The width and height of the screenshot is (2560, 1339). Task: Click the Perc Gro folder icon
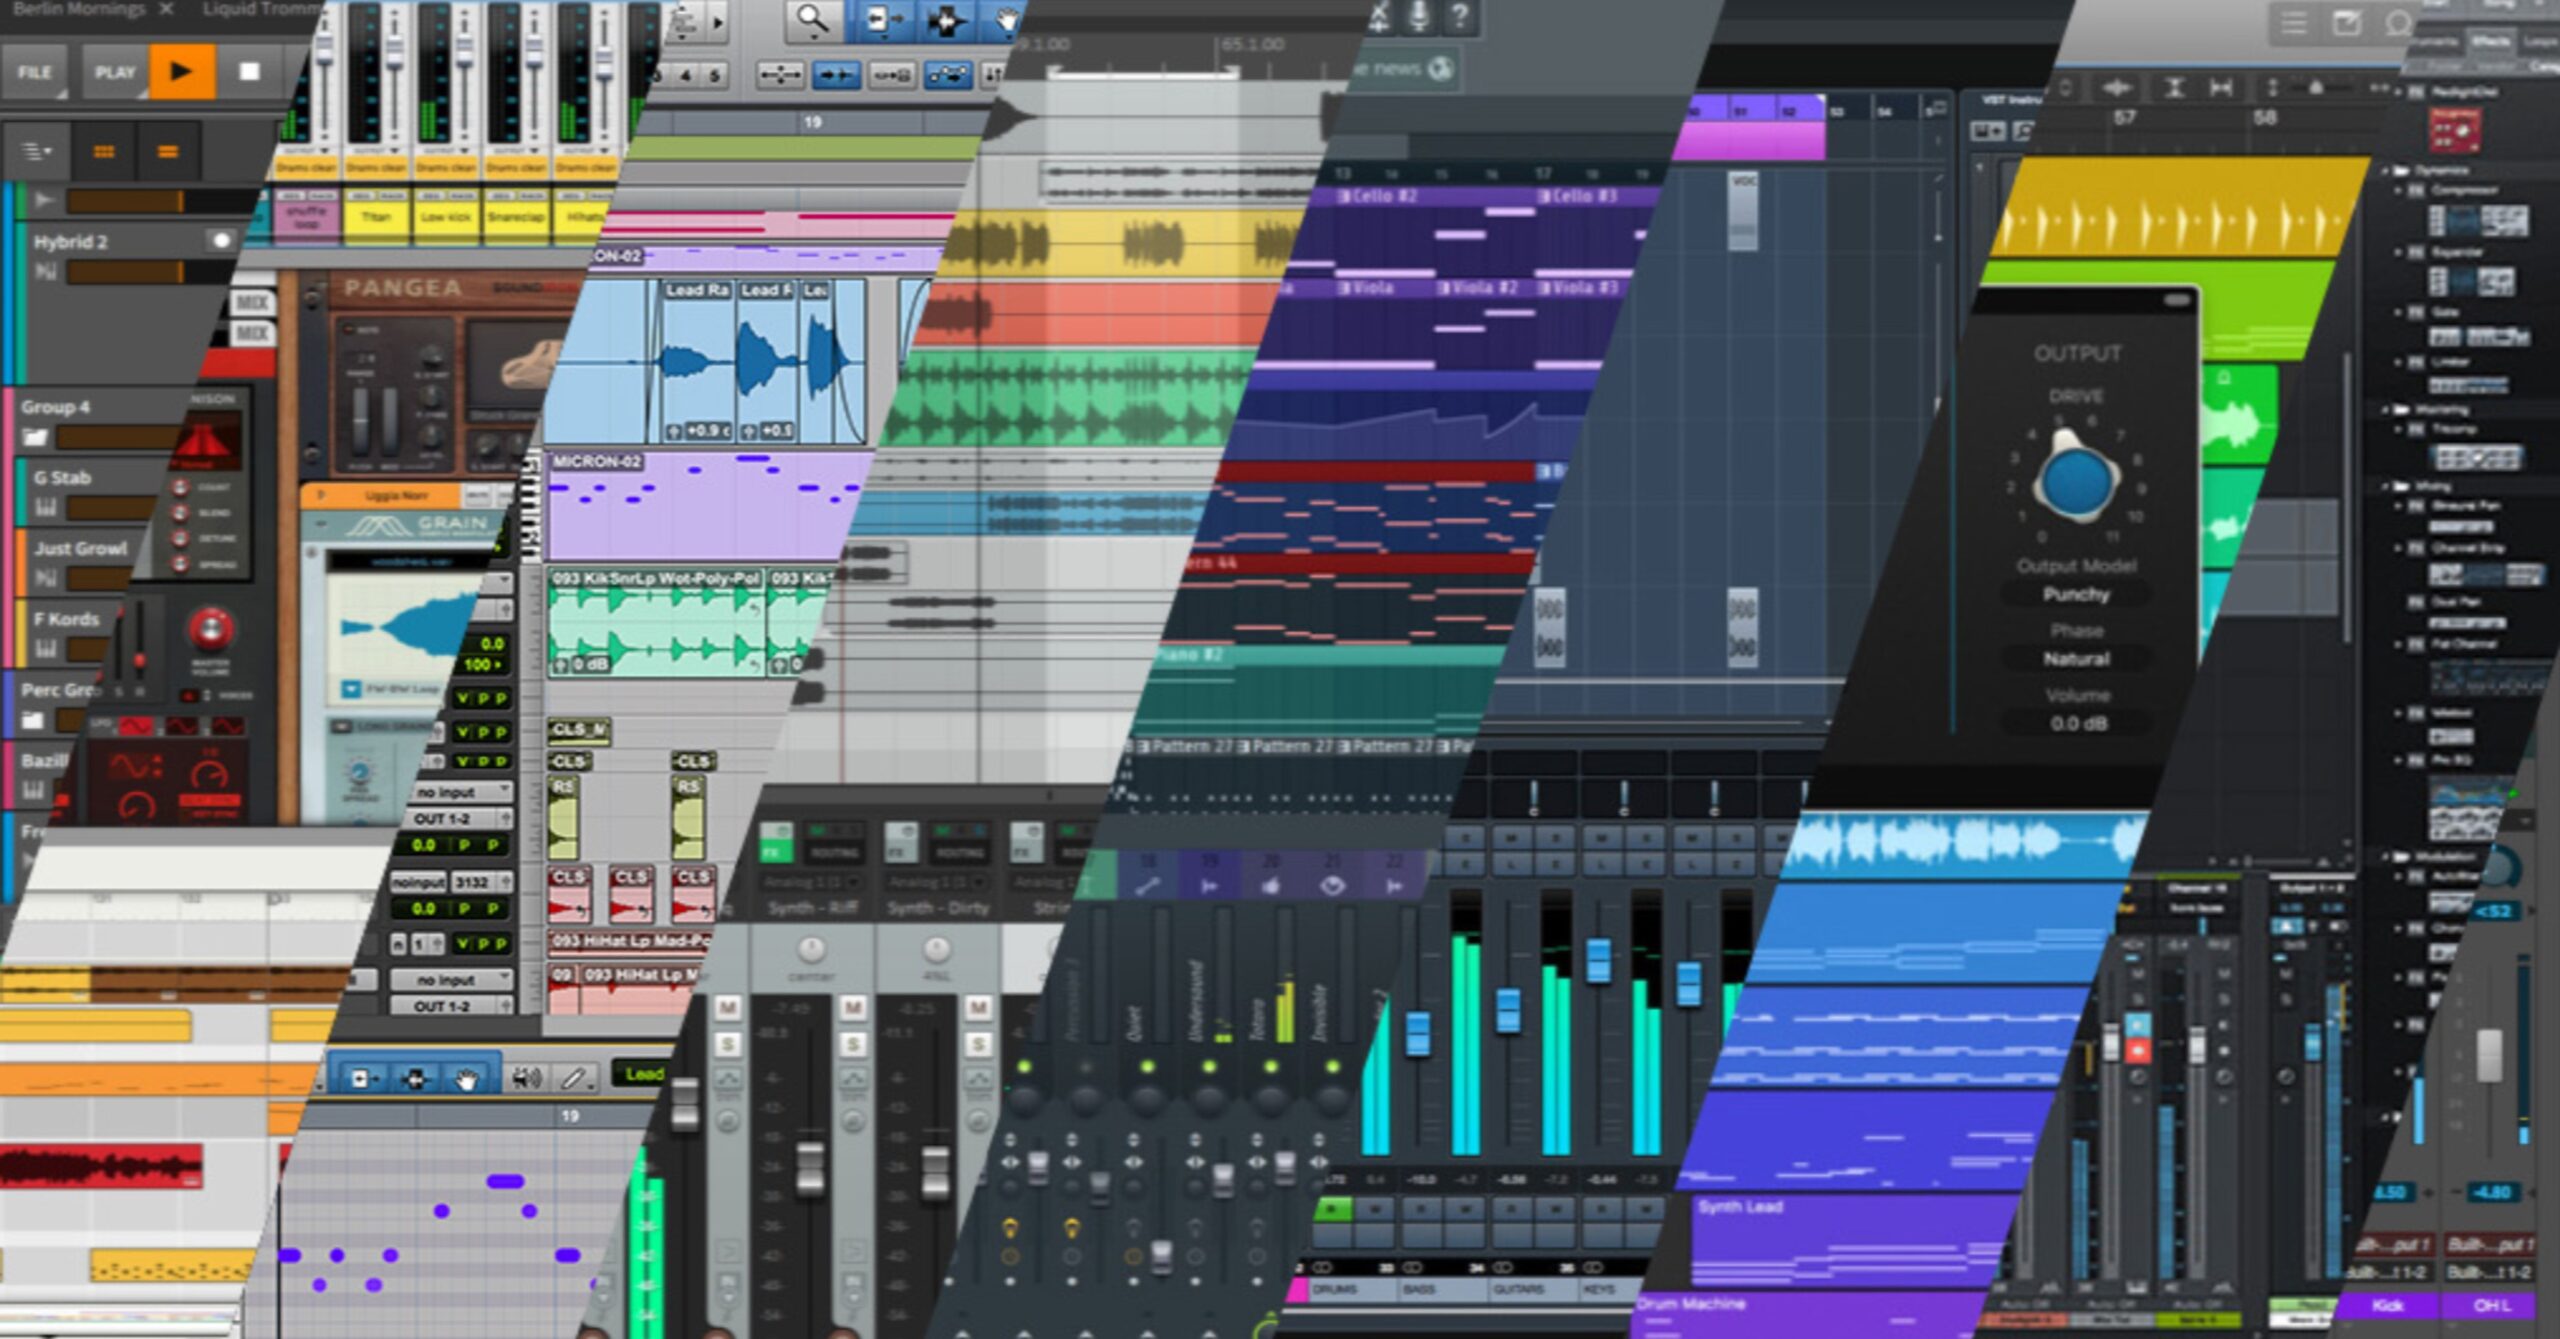[33, 719]
